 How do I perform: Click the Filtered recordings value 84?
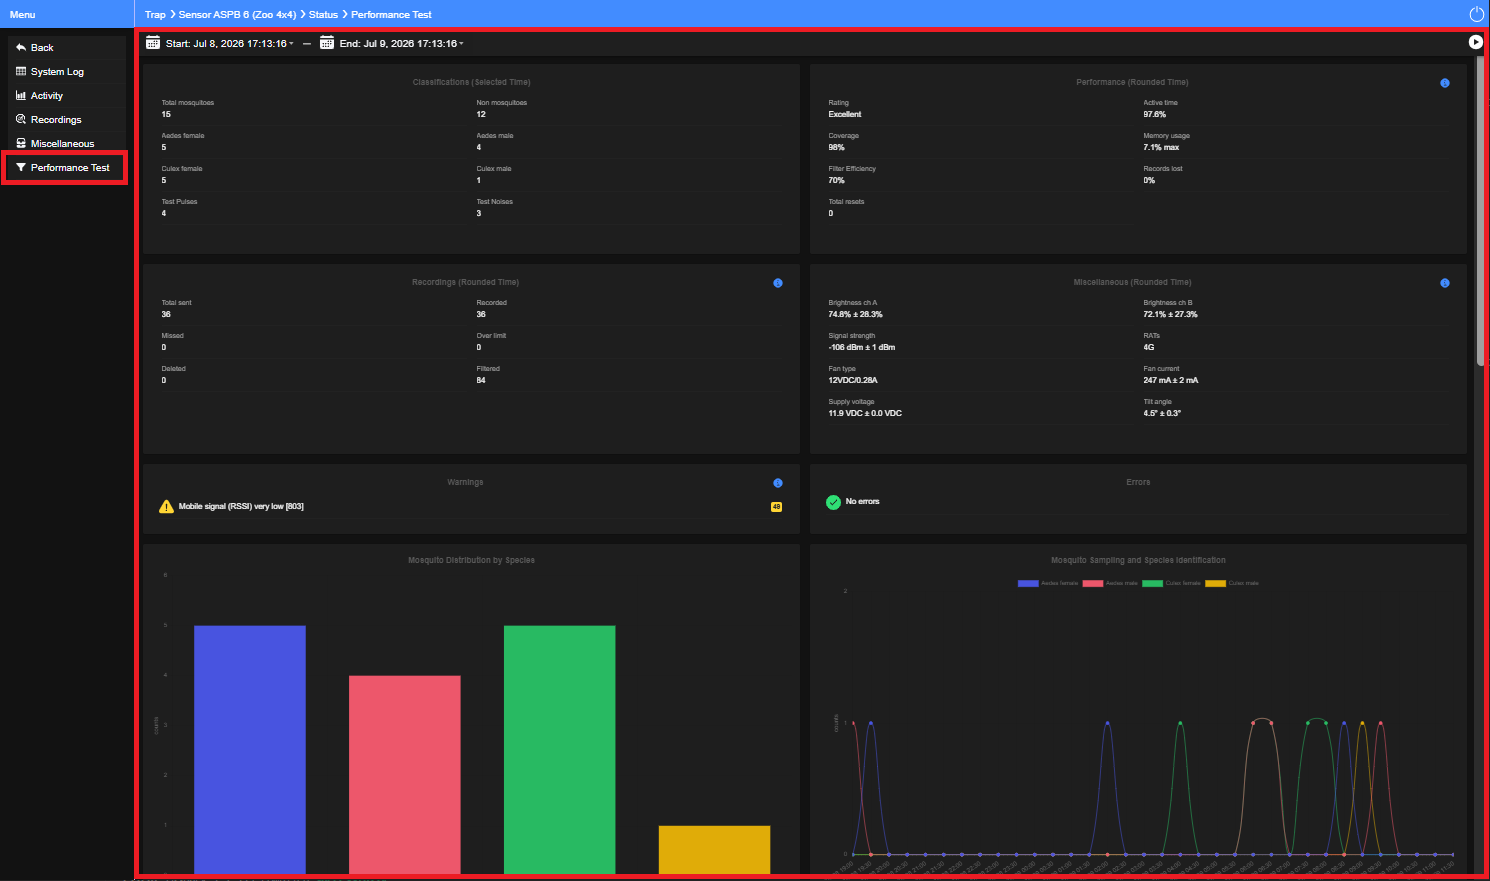click(481, 381)
